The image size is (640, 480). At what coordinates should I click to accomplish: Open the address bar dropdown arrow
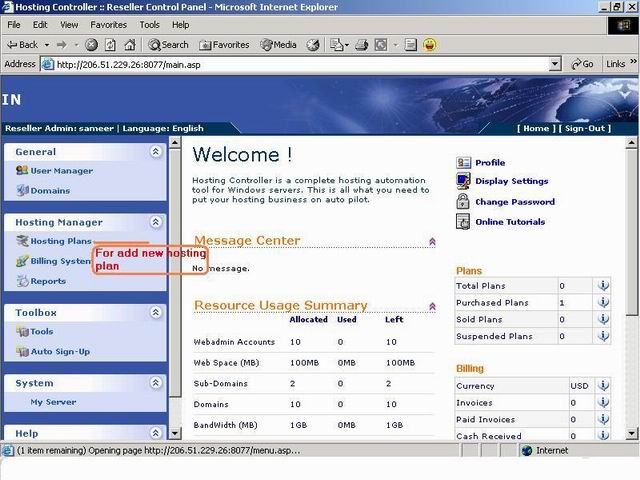(554, 64)
